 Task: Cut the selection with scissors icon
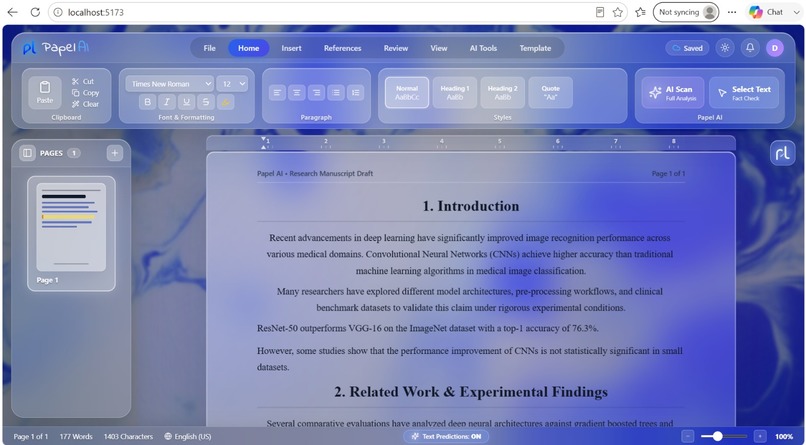pyautogui.click(x=83, y=81)
